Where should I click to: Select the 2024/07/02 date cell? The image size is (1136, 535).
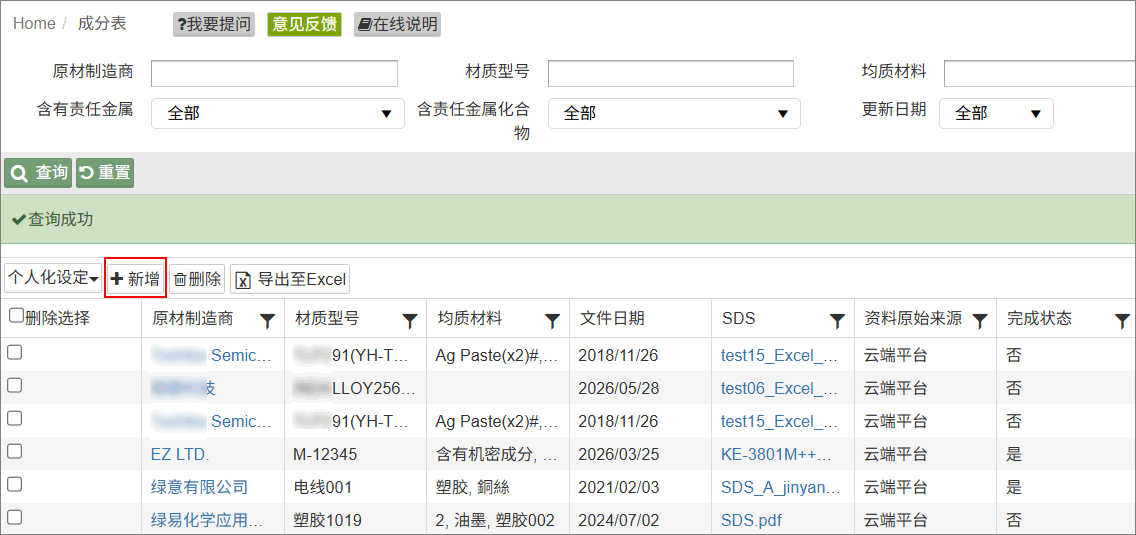[x=619, y=520]
